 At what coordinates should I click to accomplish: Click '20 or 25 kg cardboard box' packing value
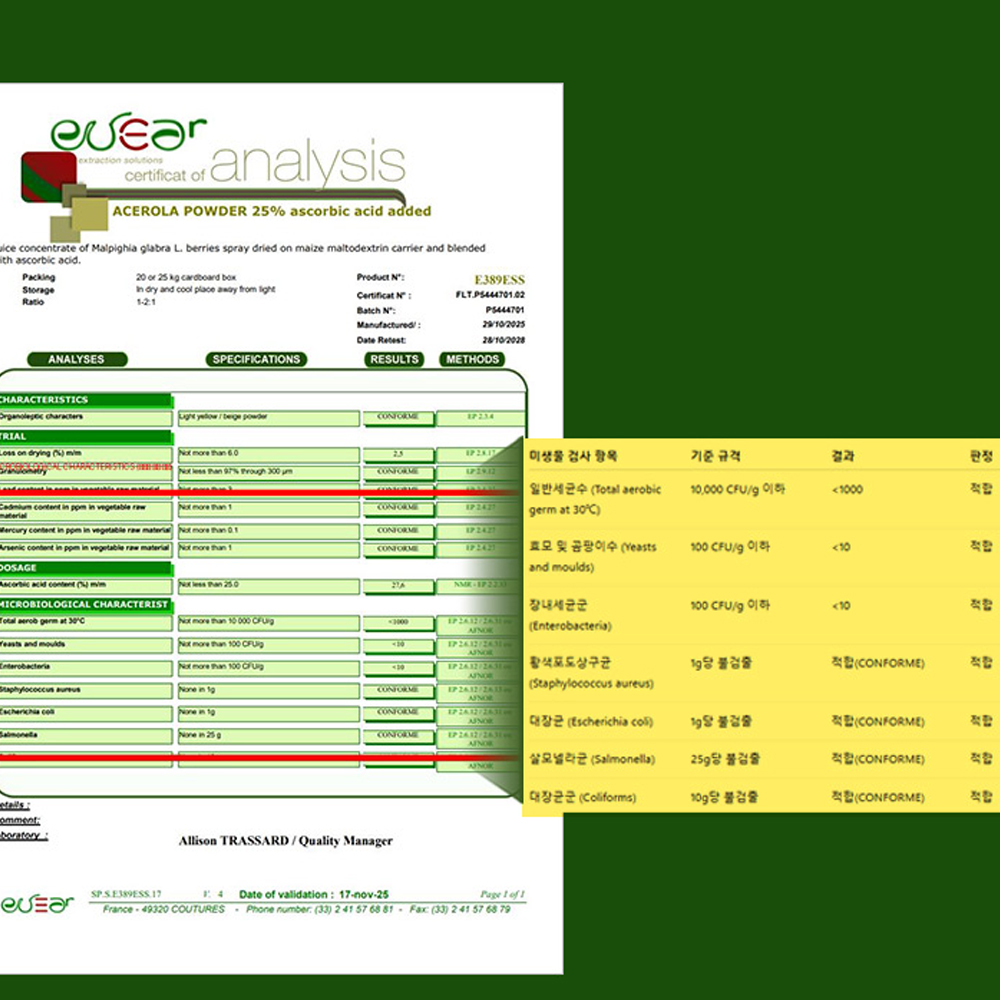pos(186,277)
